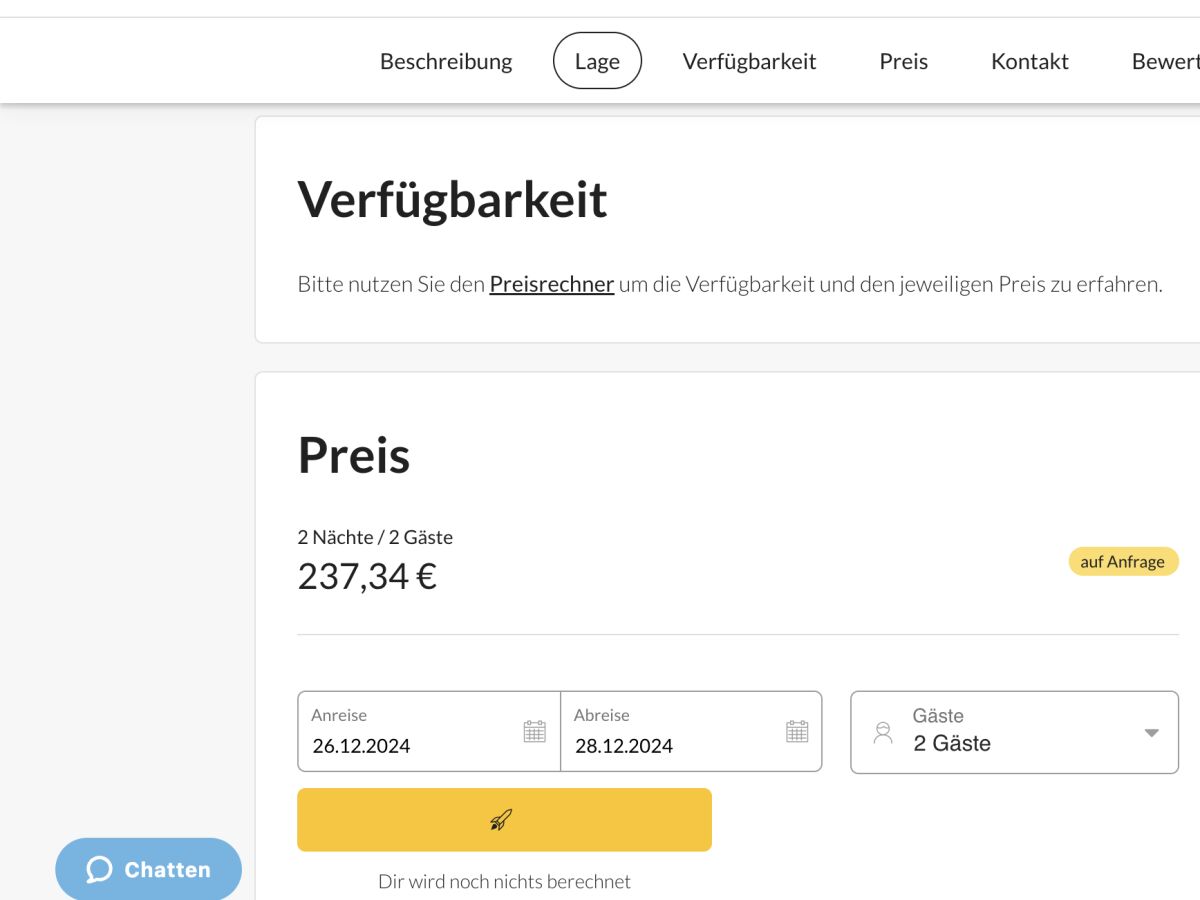Expand the Gäste dropdown arrow

pyautogui.click(x=1151, y=732)
